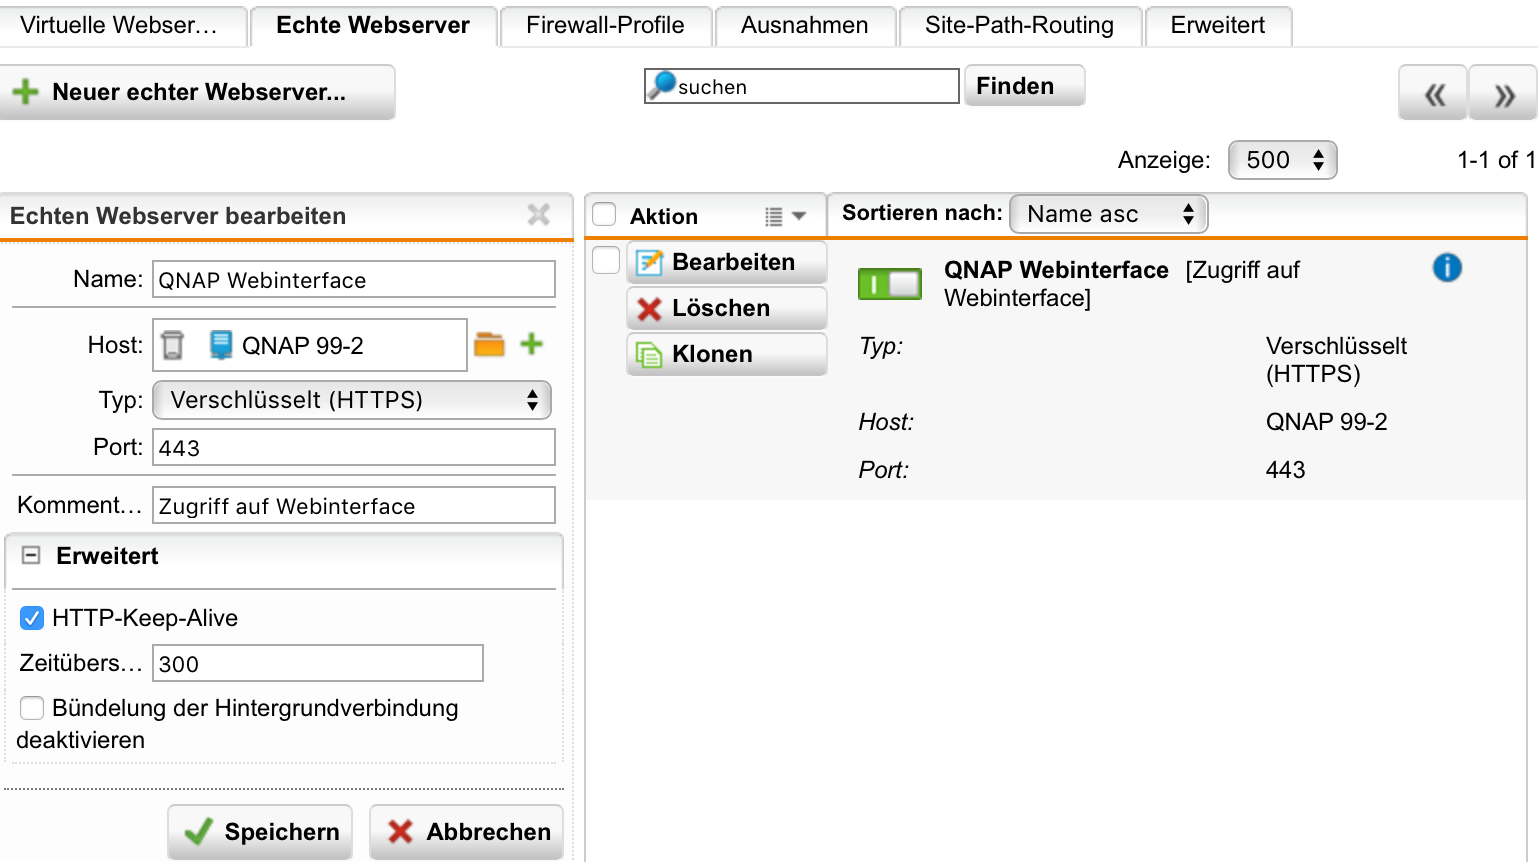Click the trash icon in Host field
Viewport: 1538px width, 862px height.
tap(173, 345)
